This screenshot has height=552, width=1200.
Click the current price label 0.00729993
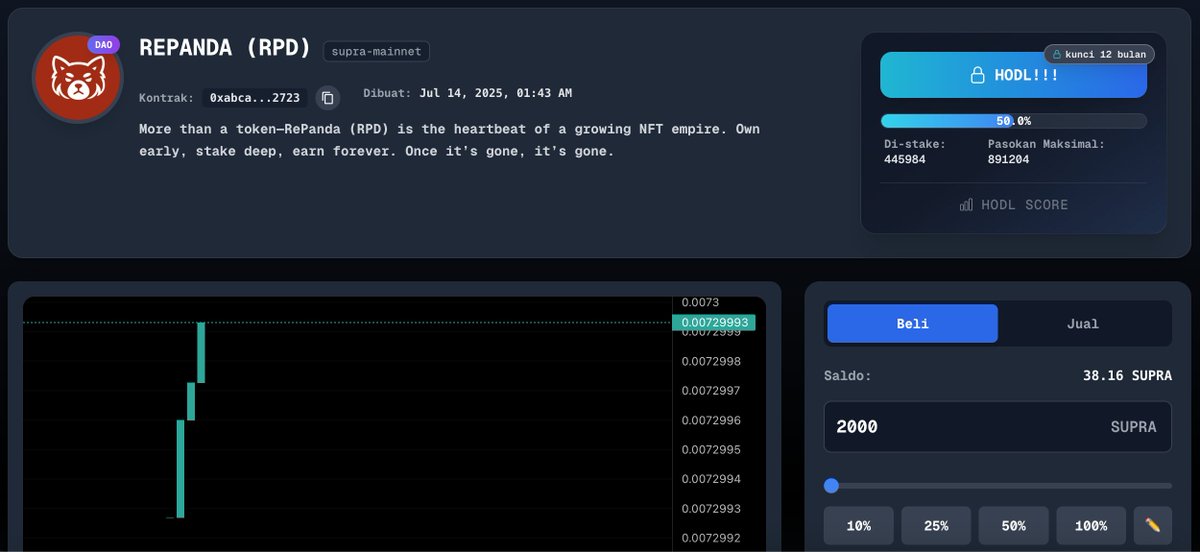click(x=714, y=322)
